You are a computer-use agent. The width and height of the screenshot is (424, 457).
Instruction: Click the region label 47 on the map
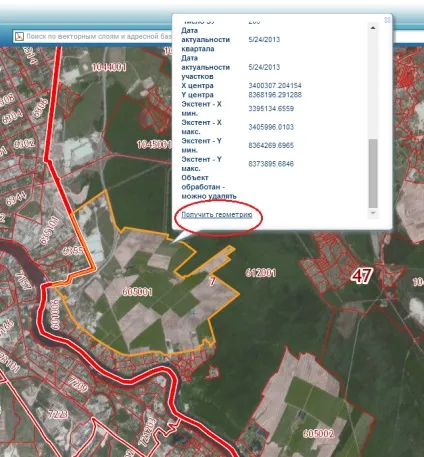click(x=362, y=276)
